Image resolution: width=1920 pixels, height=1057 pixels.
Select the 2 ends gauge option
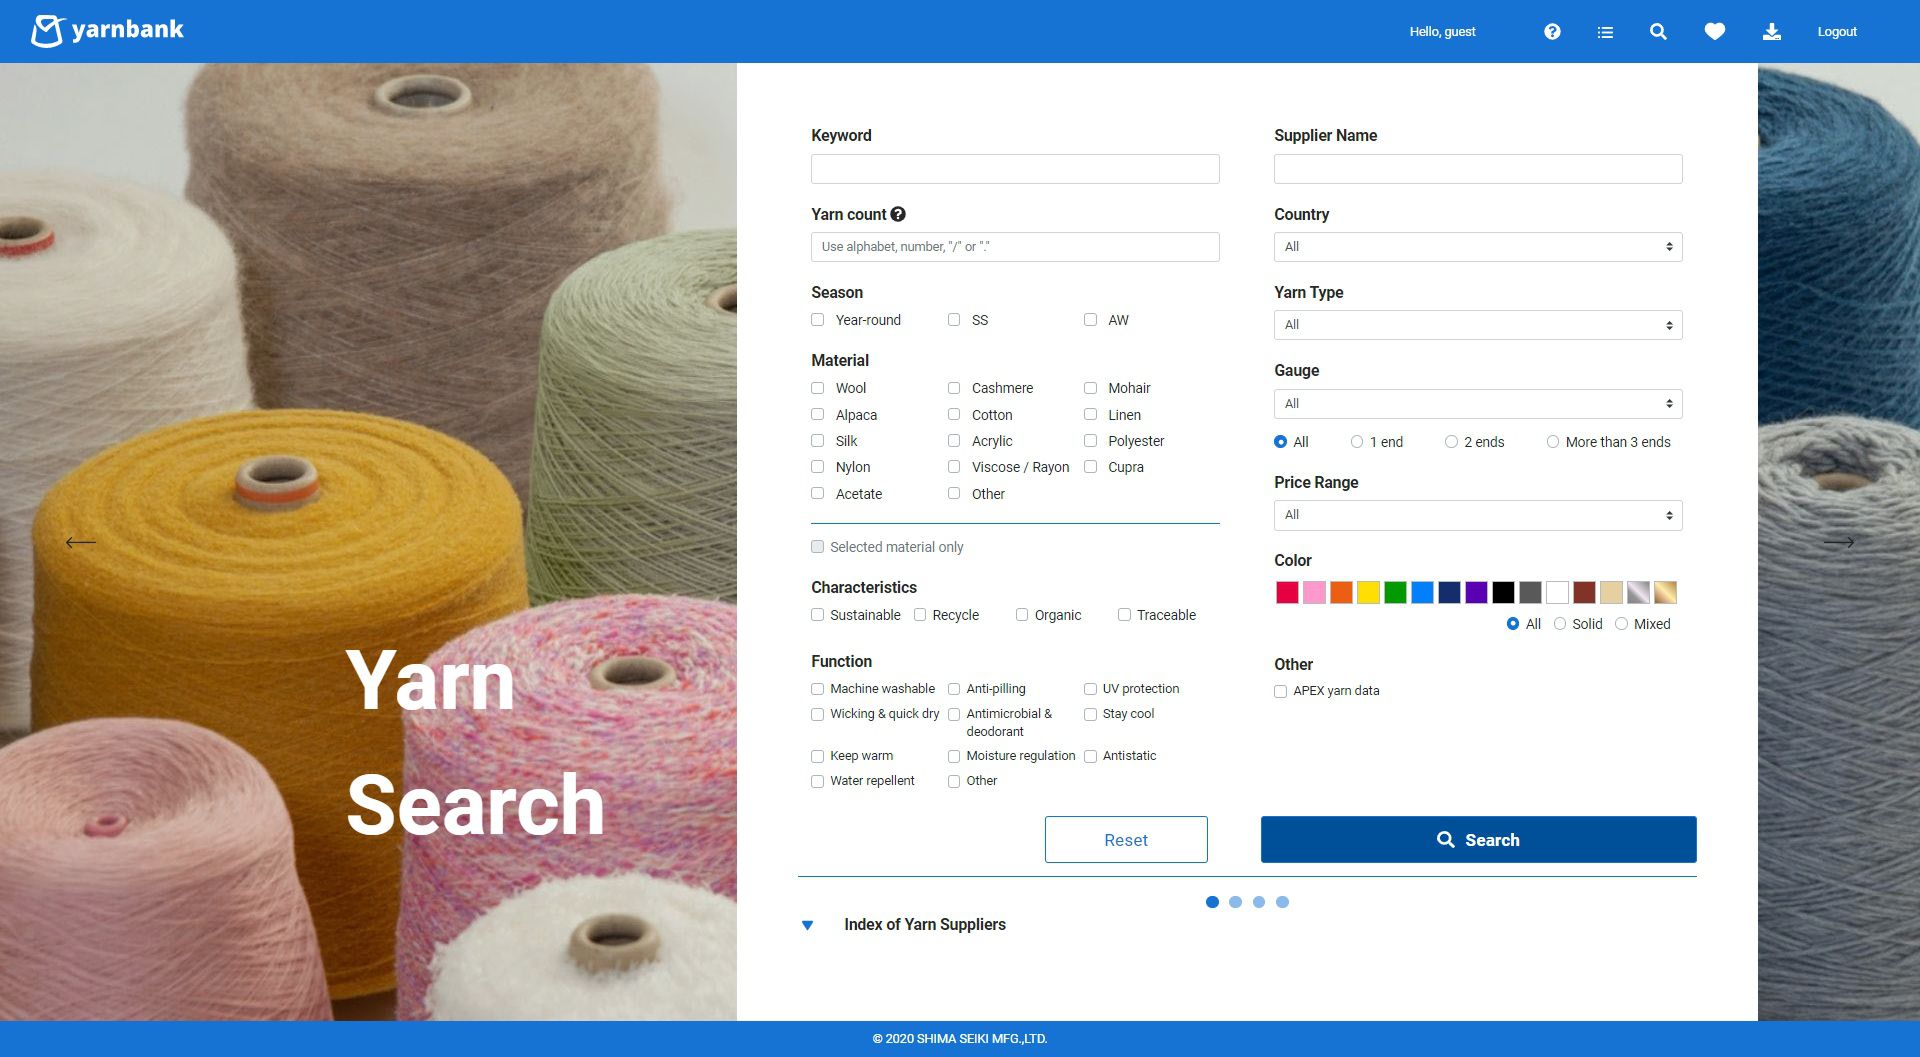1451,441
